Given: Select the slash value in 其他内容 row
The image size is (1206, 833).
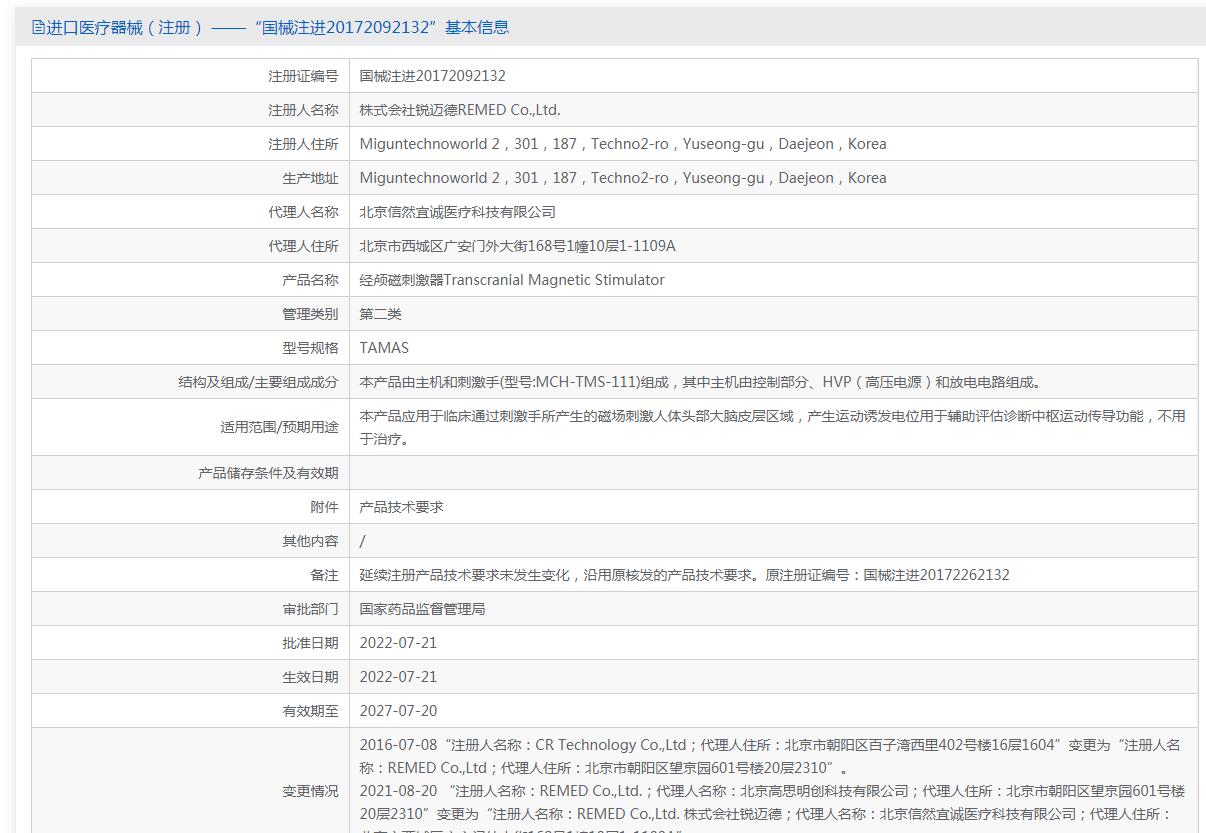Looking at the screenshot, I should 363,541.
